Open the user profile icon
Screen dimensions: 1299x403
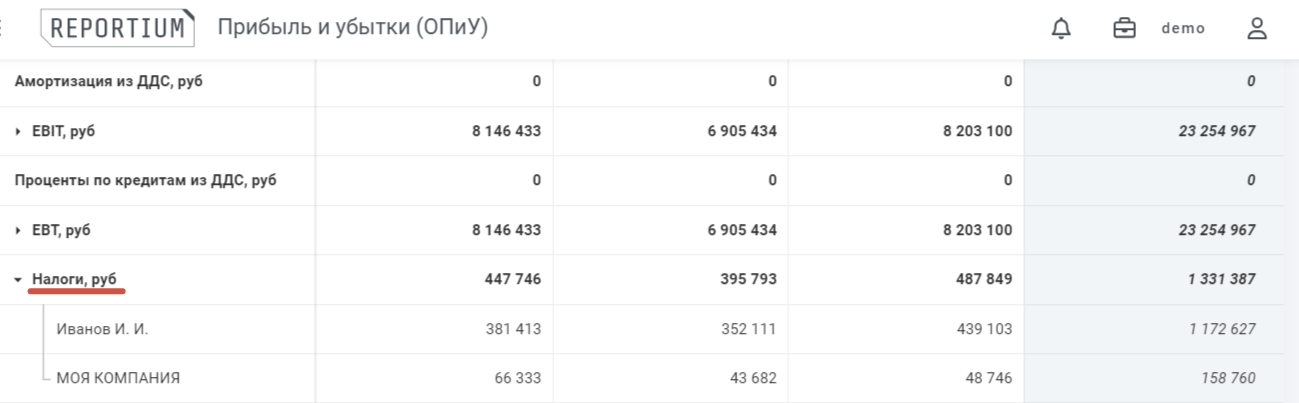pyautogui.click(x=1257, y=29)
